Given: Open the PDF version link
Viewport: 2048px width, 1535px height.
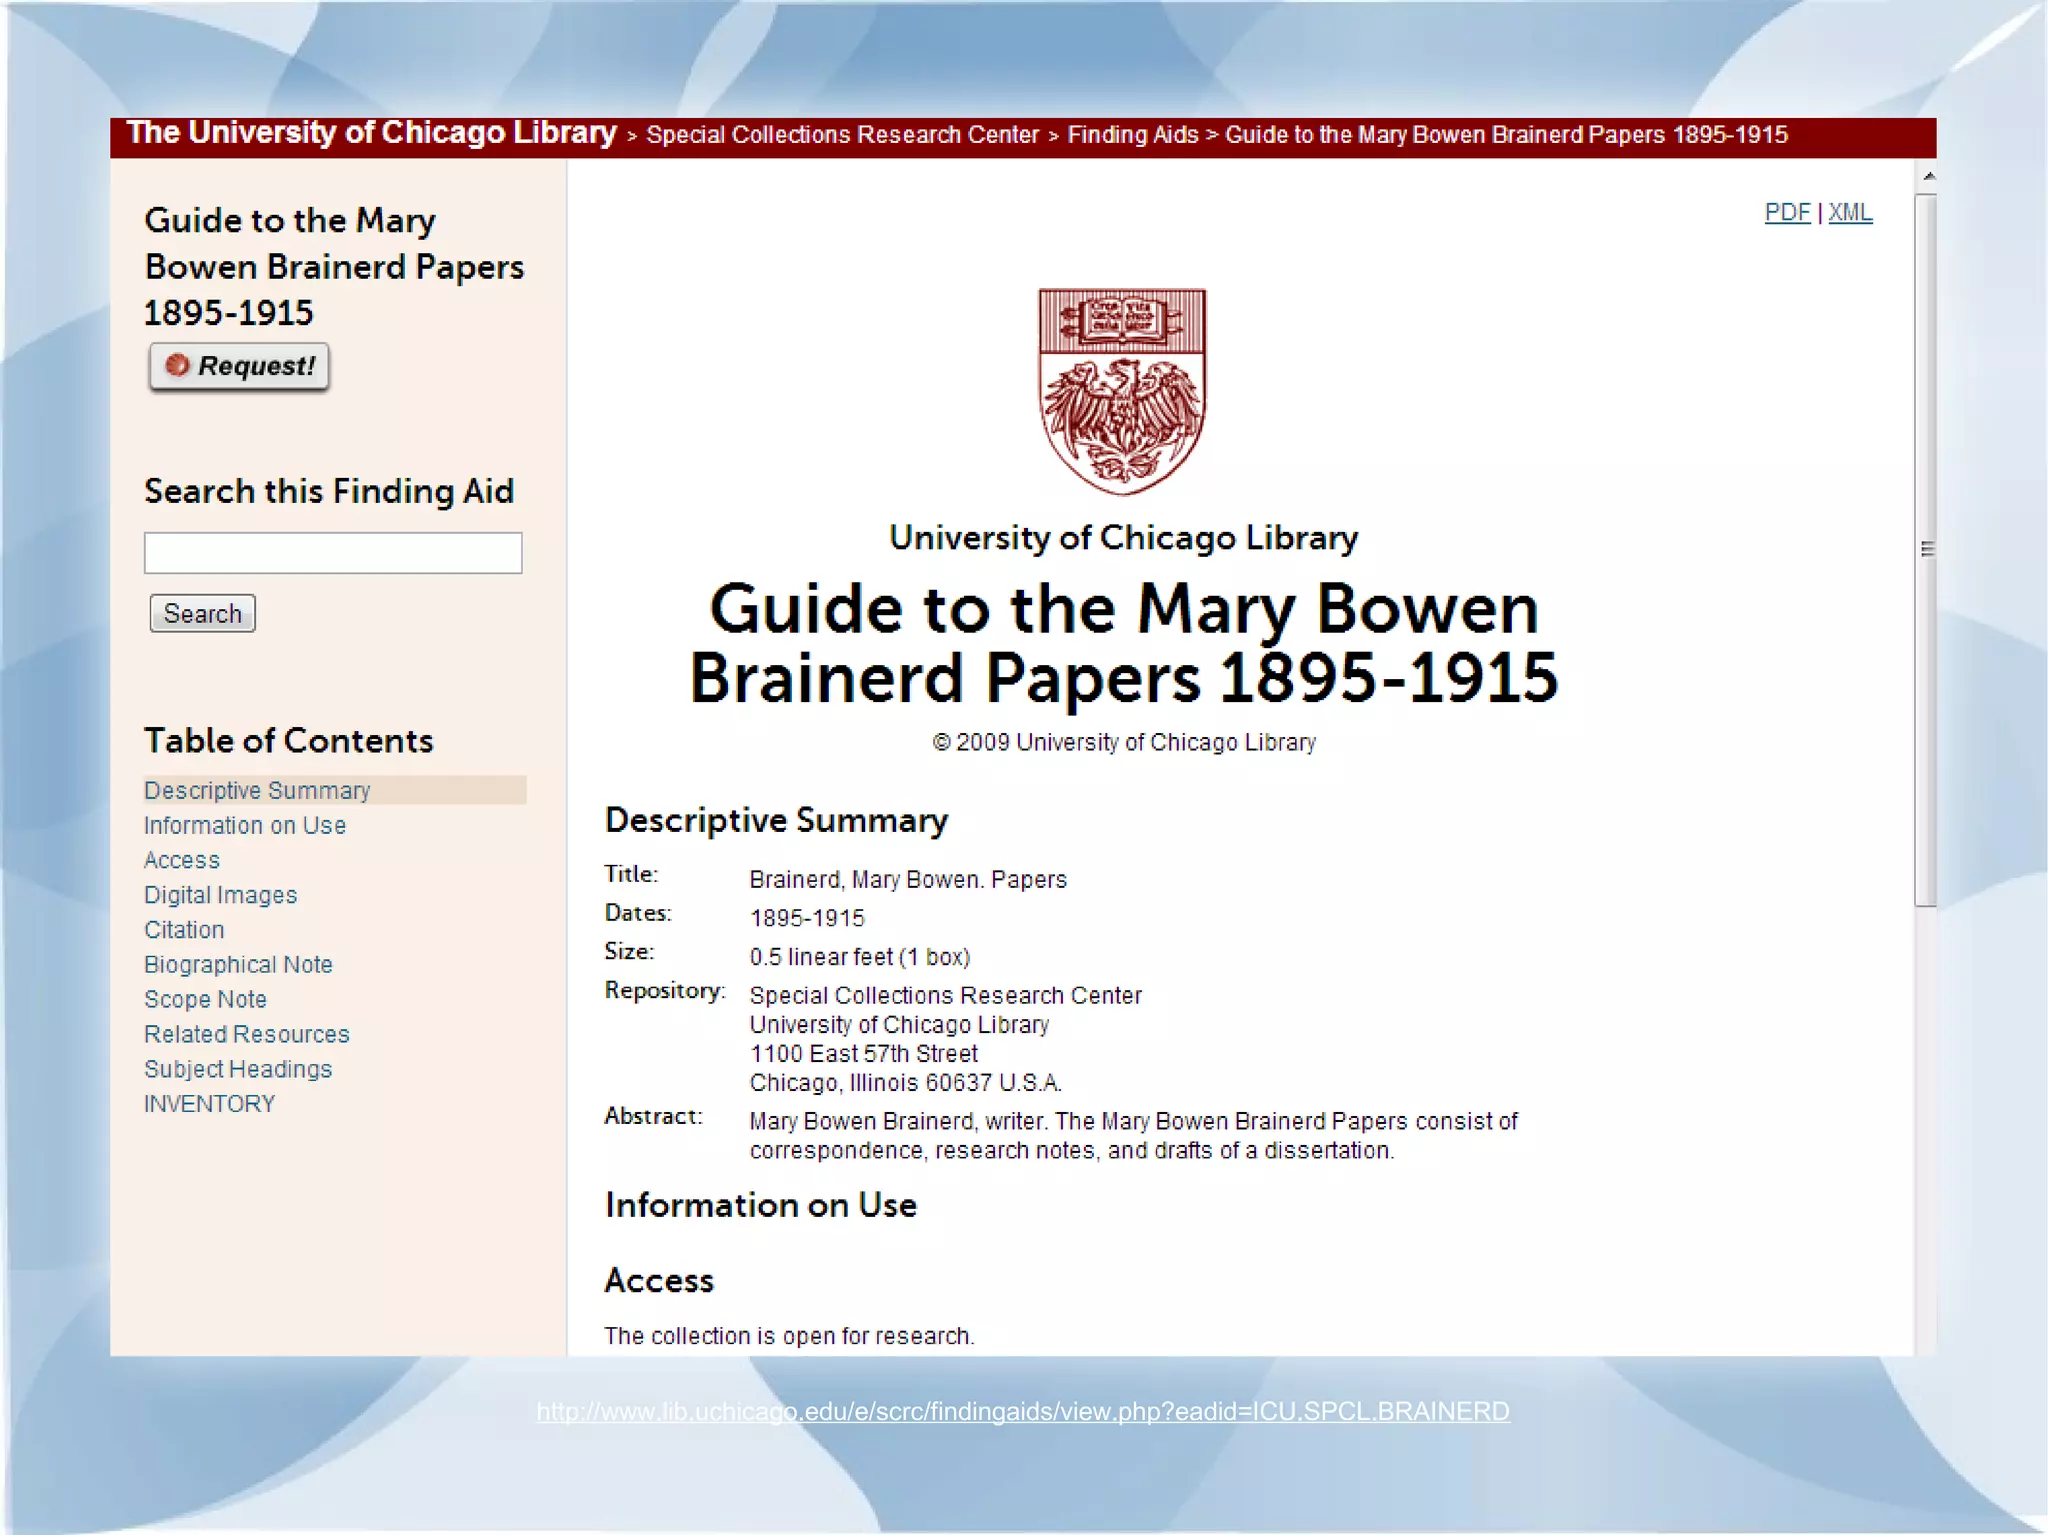Looking at the screenshot, I should pos(1787,213).
